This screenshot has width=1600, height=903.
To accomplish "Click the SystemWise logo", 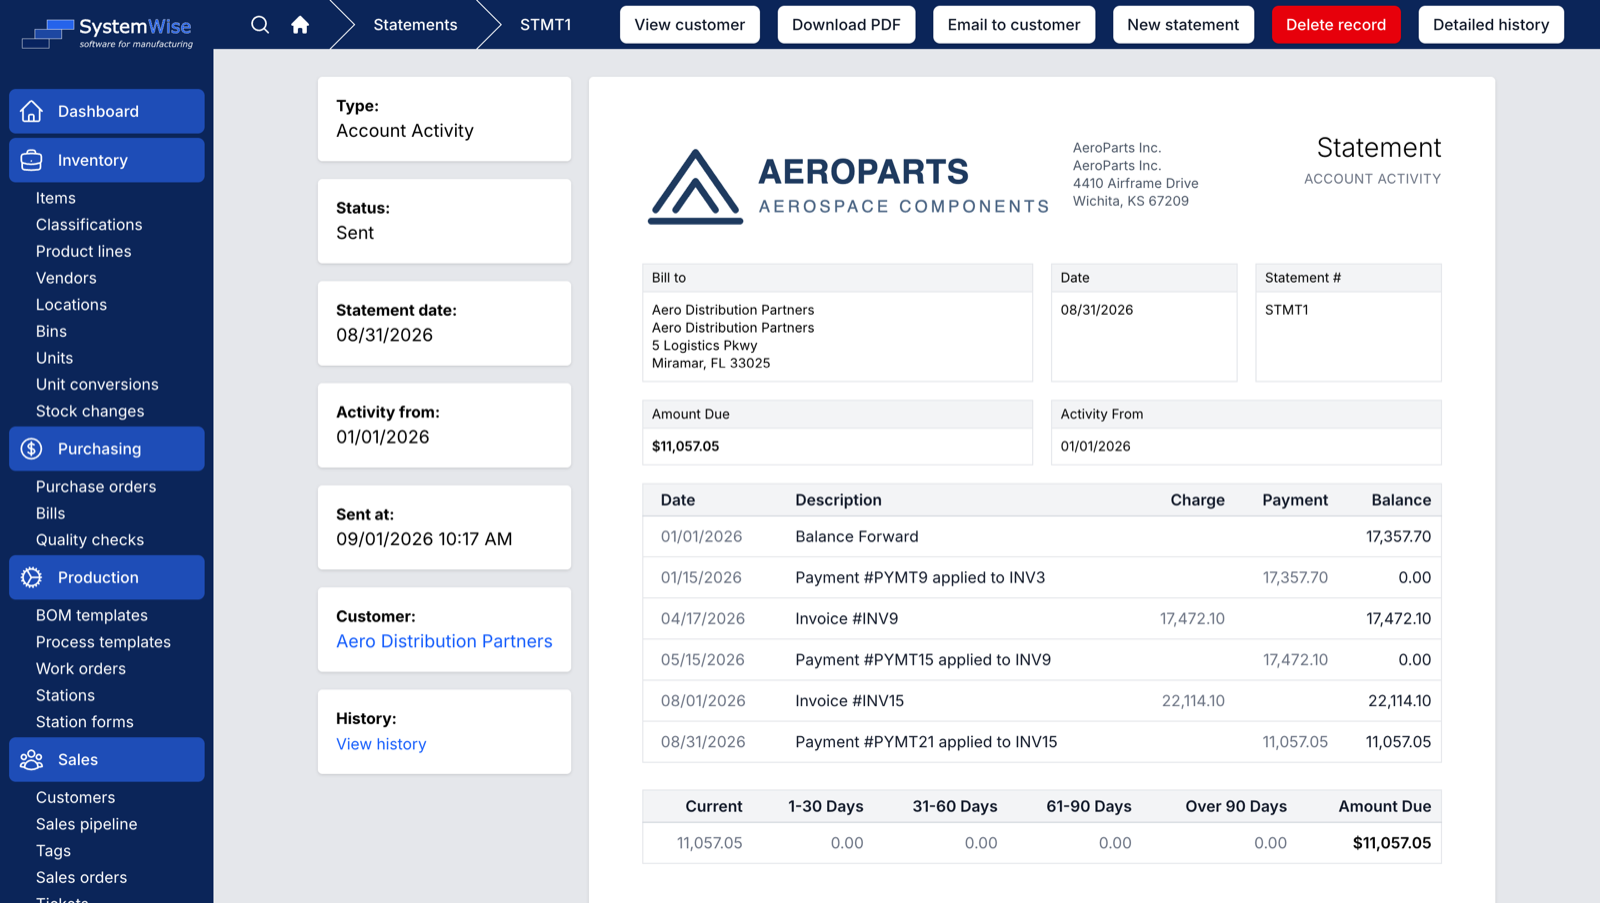I will pos(107,33).
